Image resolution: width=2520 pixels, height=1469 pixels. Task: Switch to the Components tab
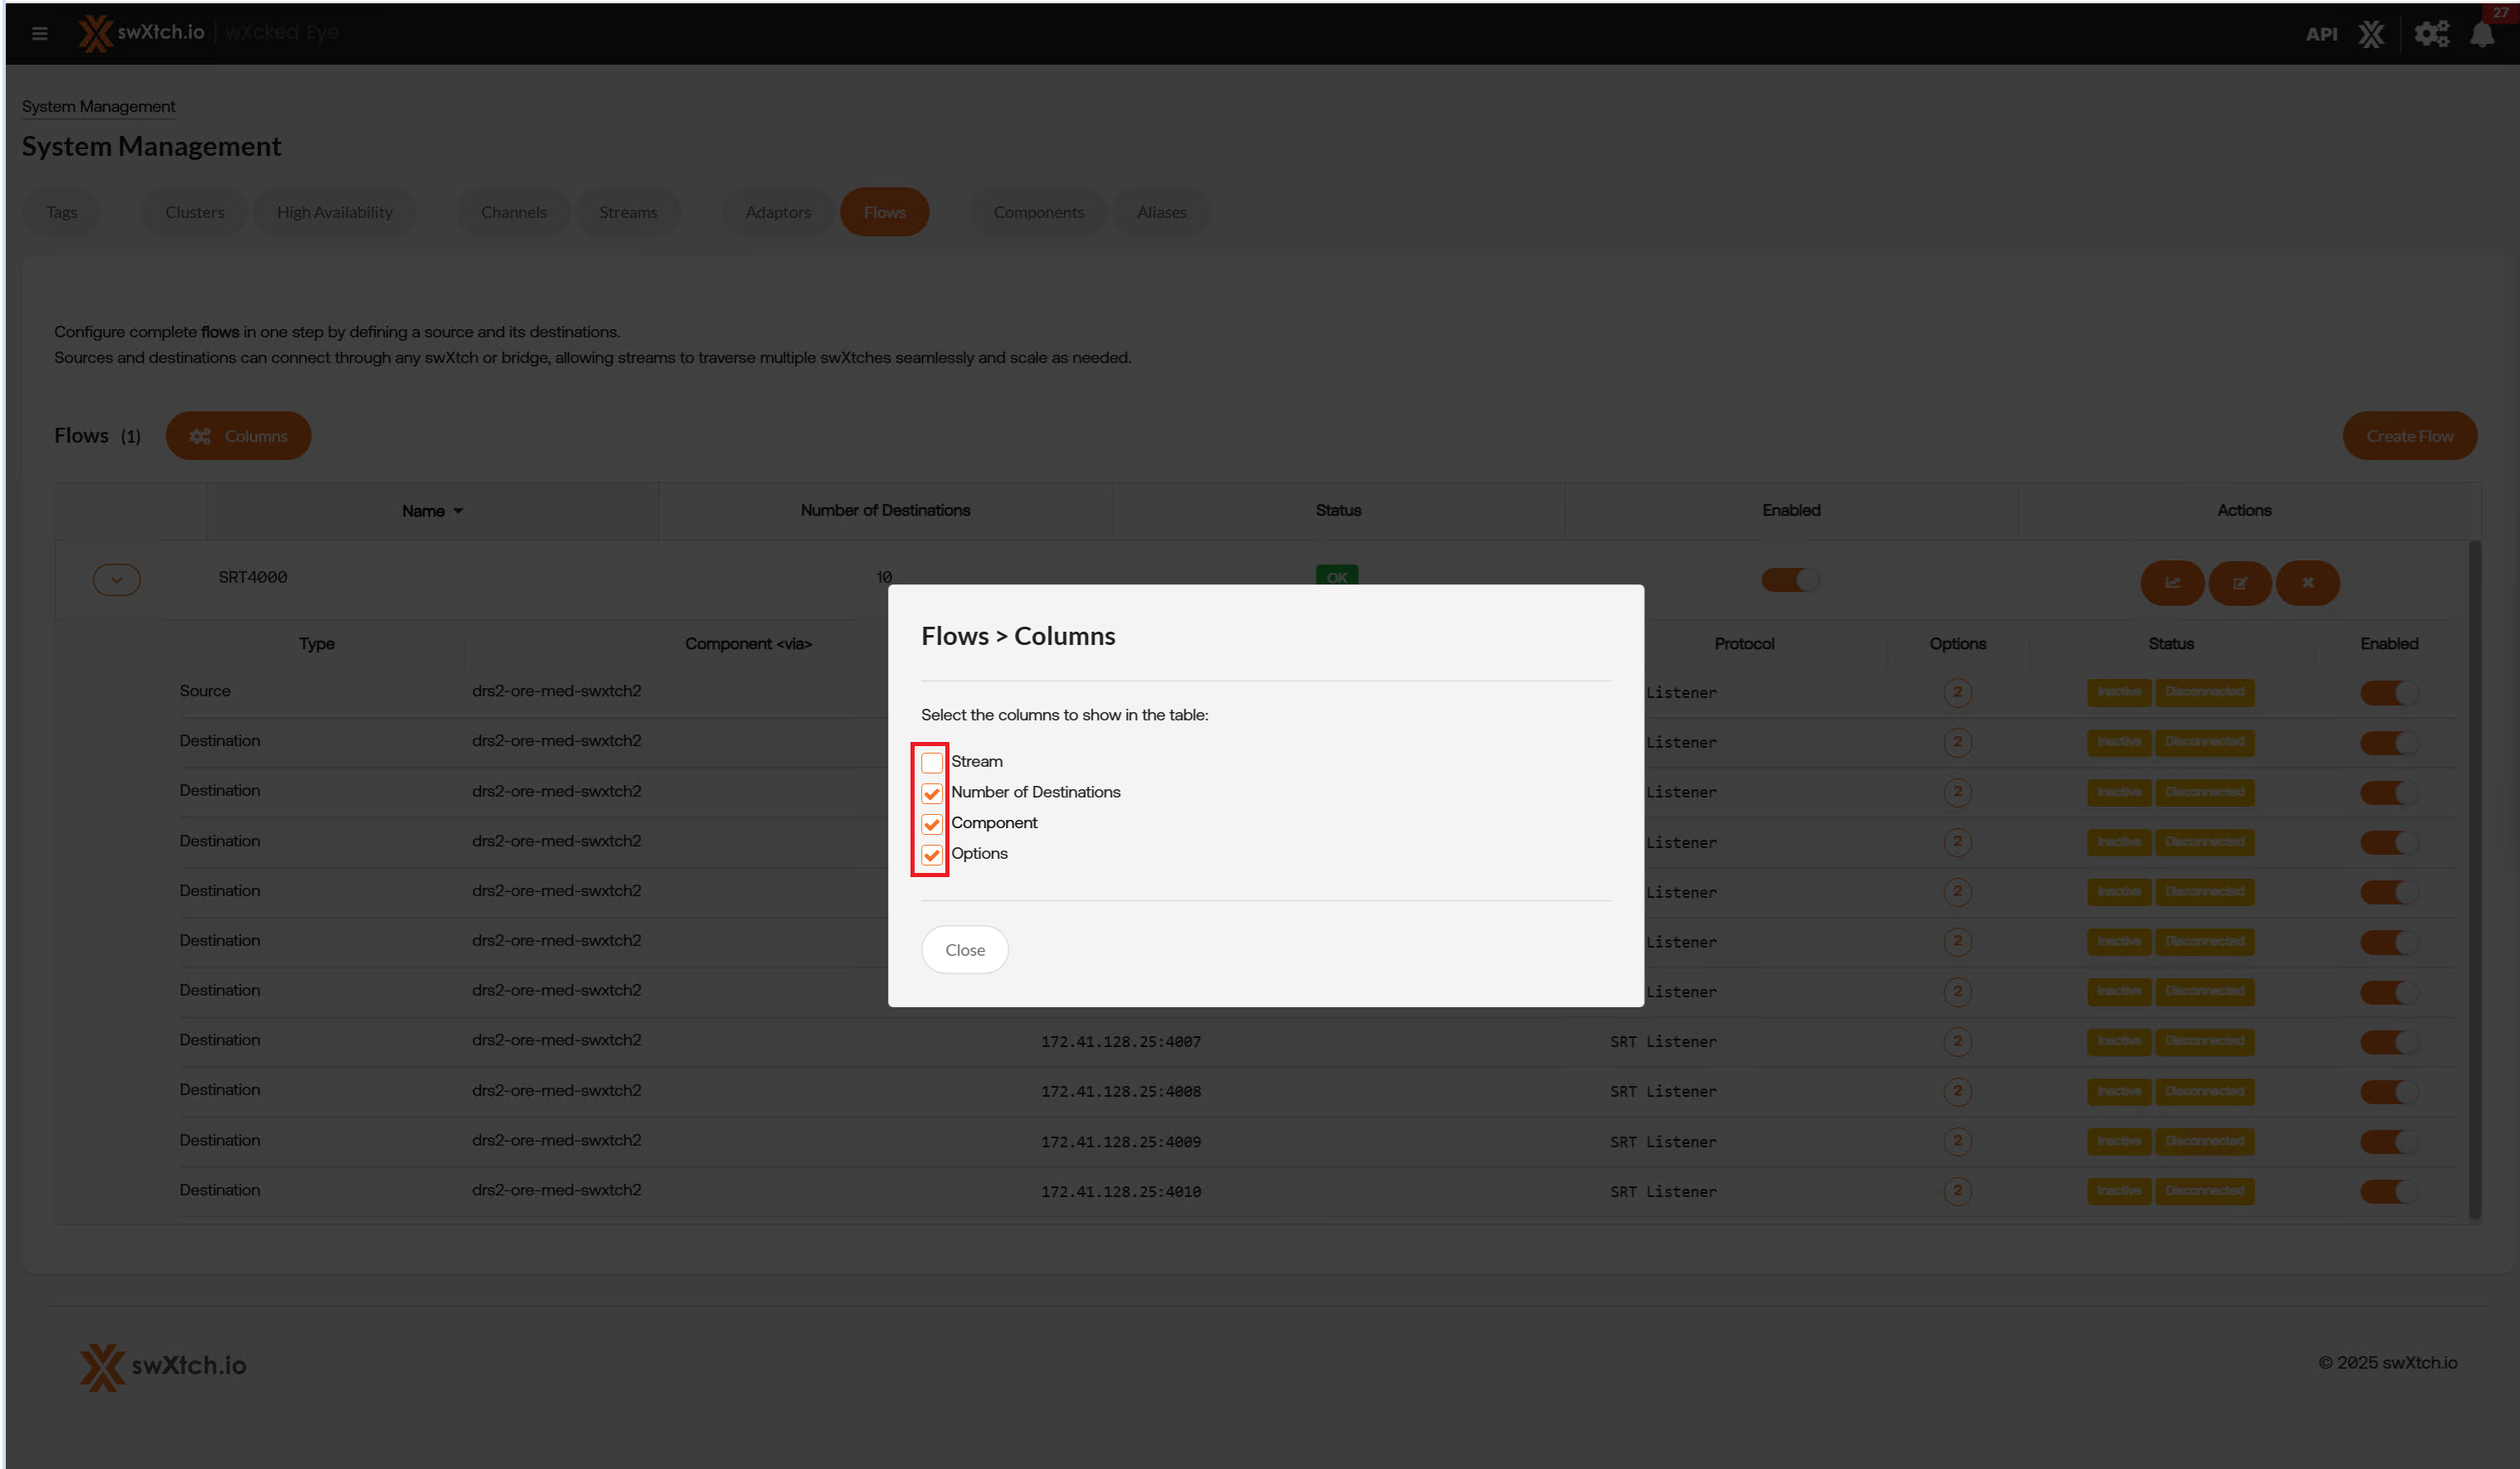tap(1038, 212)
